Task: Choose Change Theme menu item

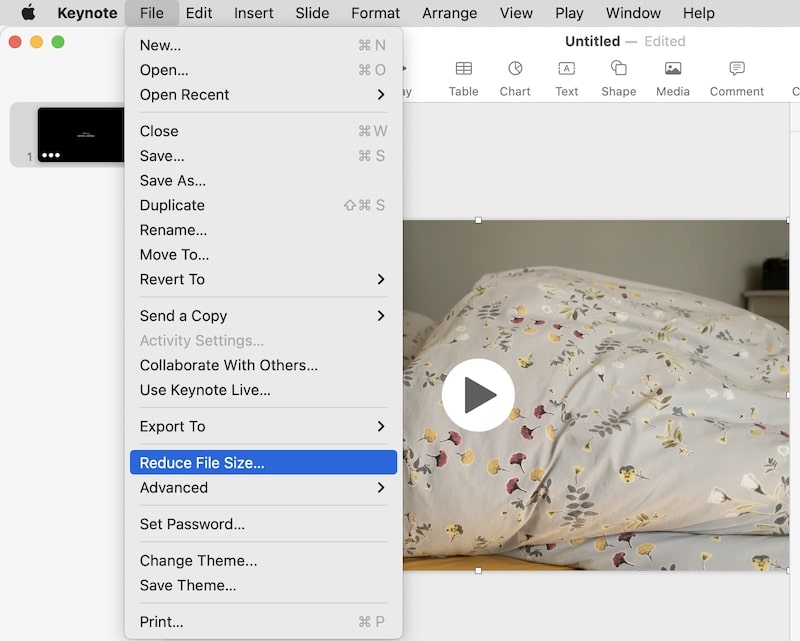Action: click(x=198, y=561)
